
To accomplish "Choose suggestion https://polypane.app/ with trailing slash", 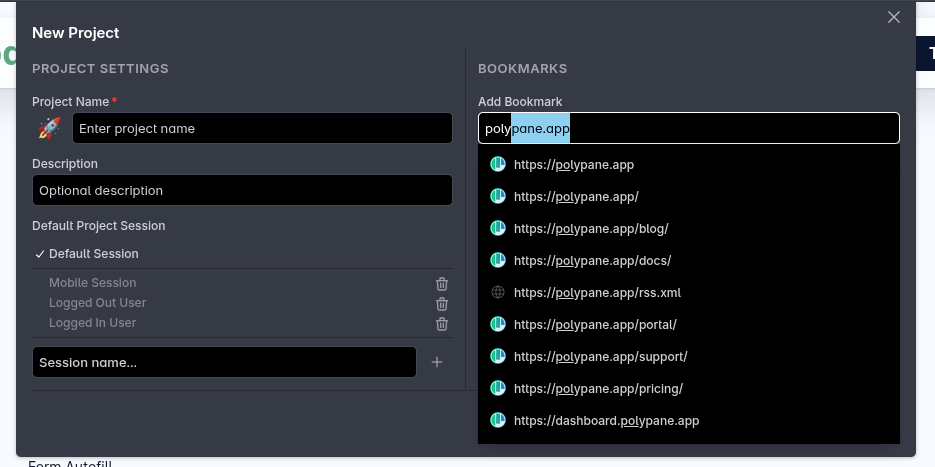I will pos(689,196).
